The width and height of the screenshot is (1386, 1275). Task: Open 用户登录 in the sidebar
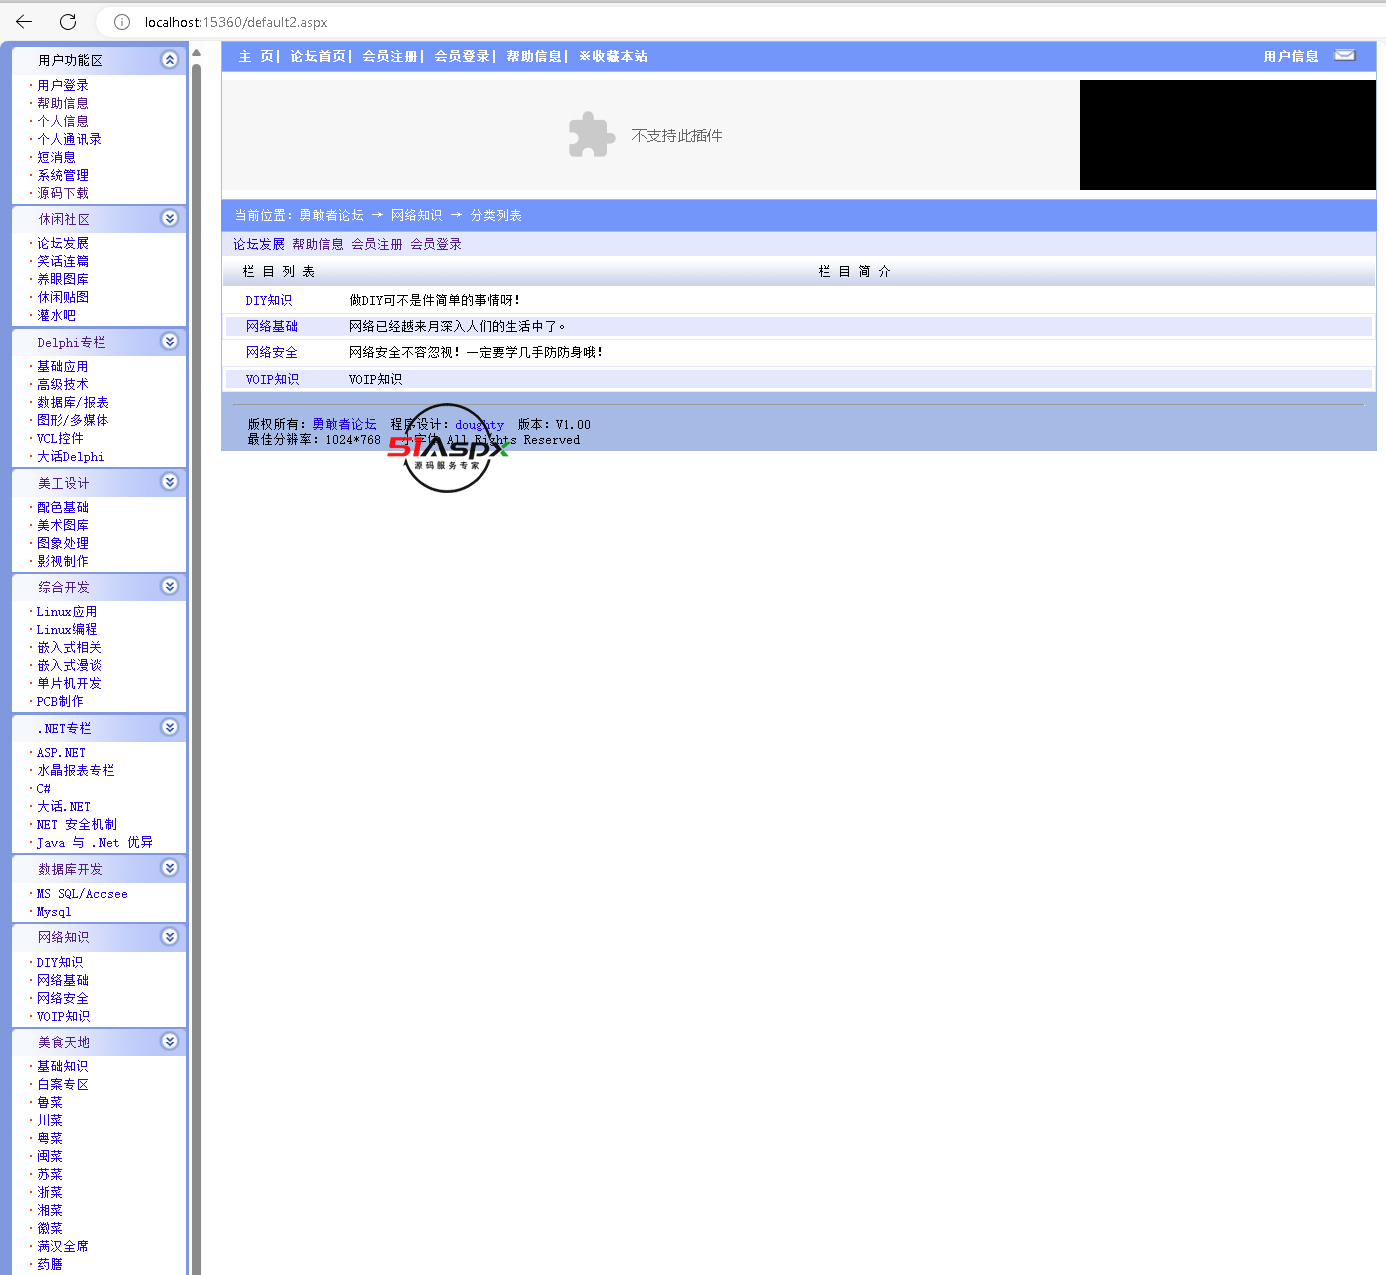pos(63,85)
